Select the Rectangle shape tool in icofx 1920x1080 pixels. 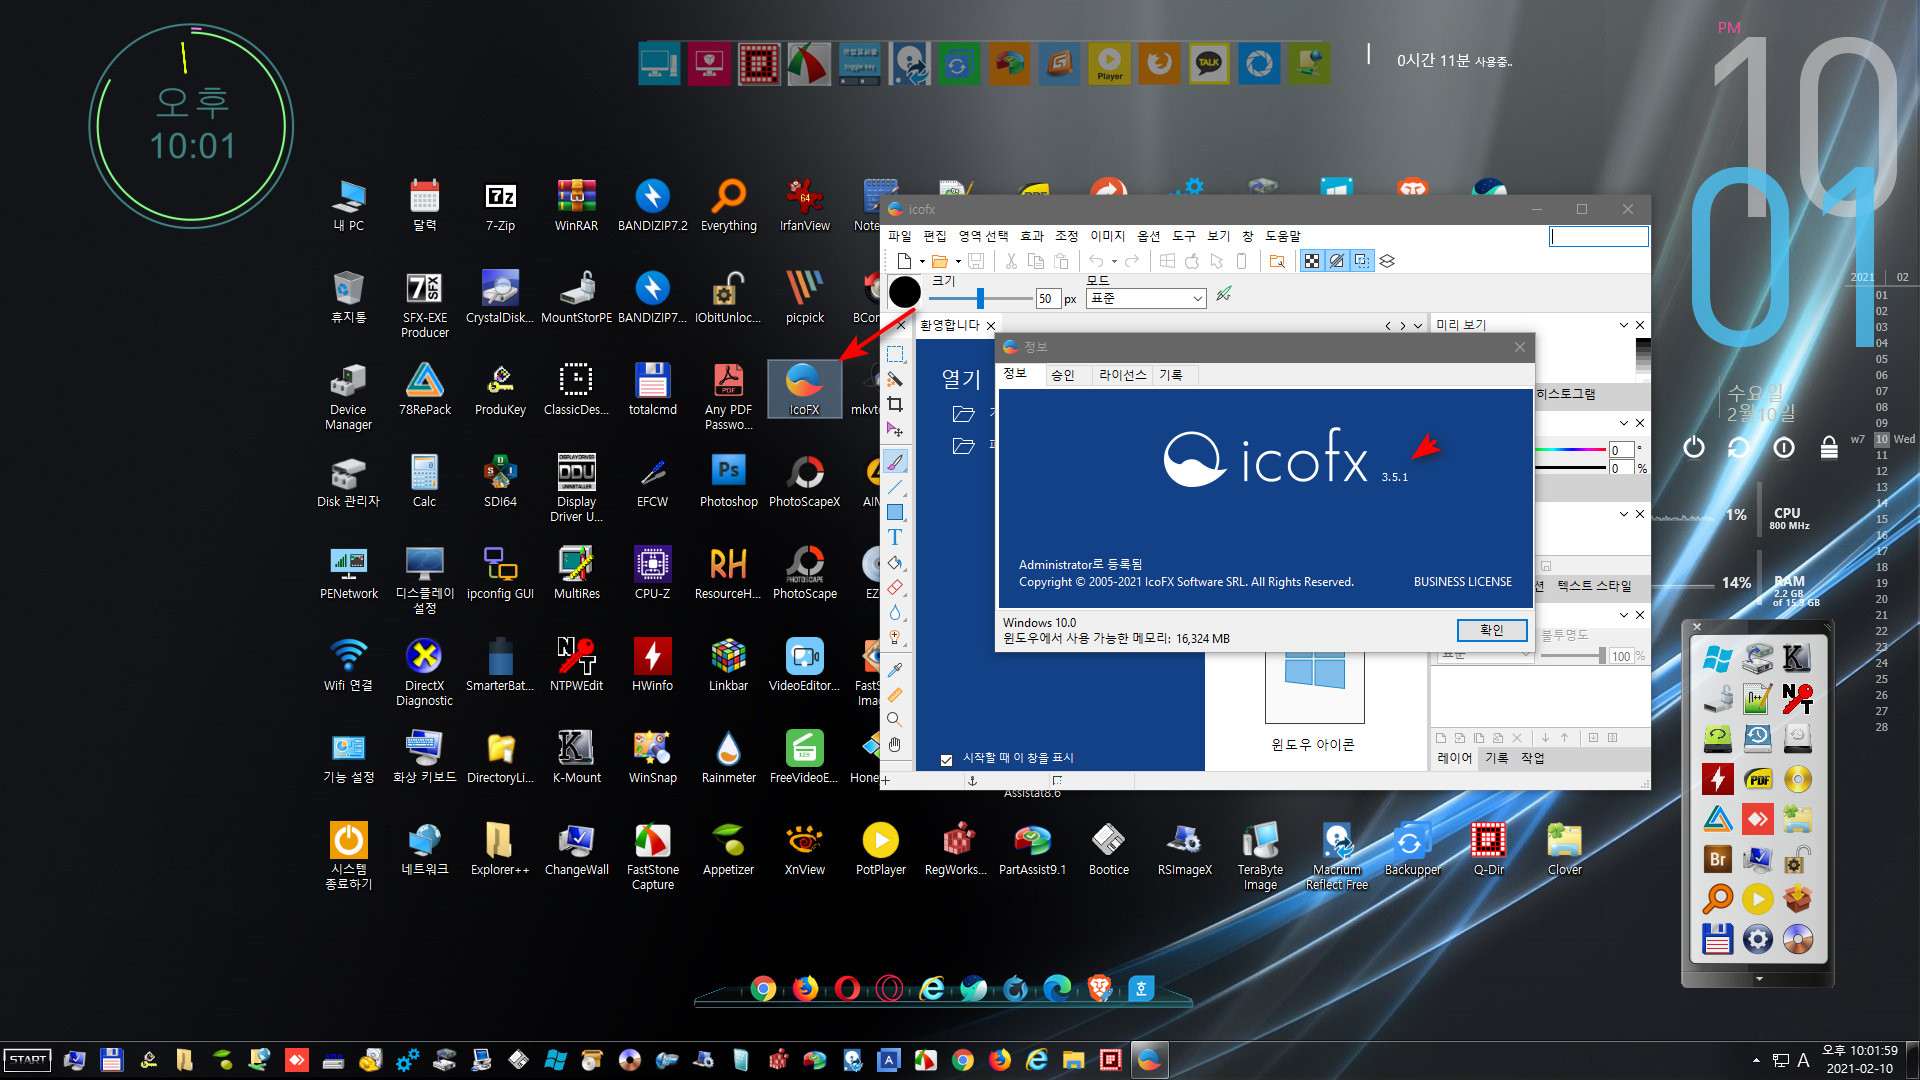click(x=895, y=512)
